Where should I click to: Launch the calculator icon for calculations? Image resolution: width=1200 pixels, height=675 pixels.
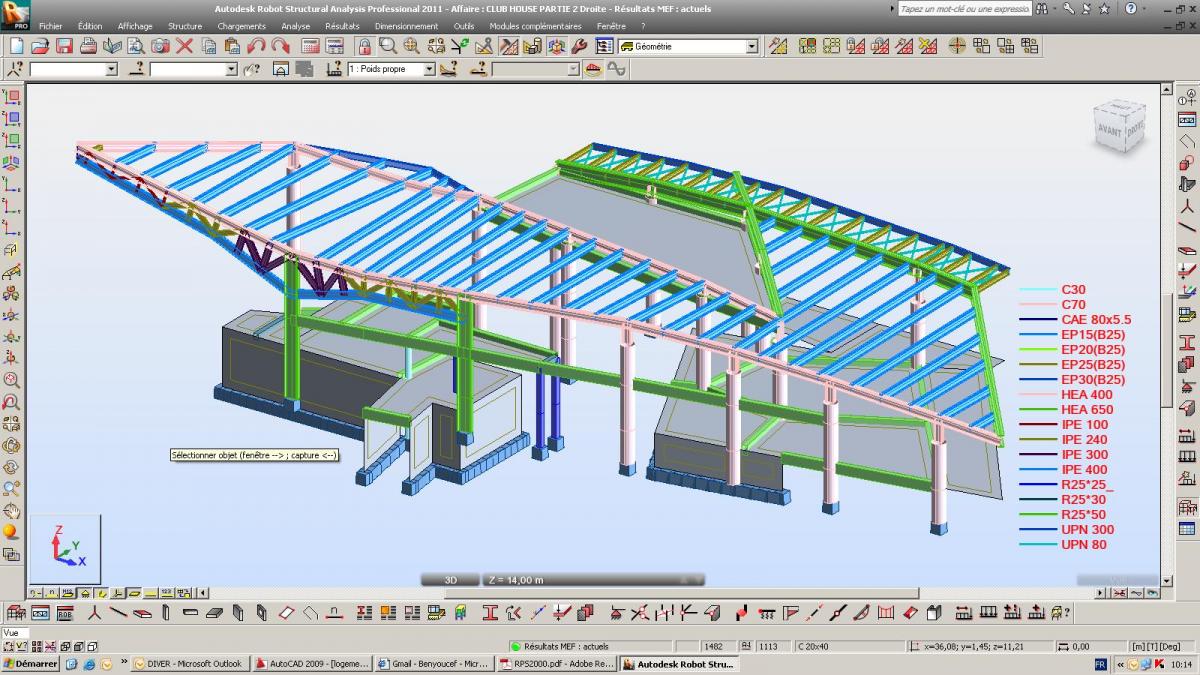pyautogui.click(x=310, y=46)
